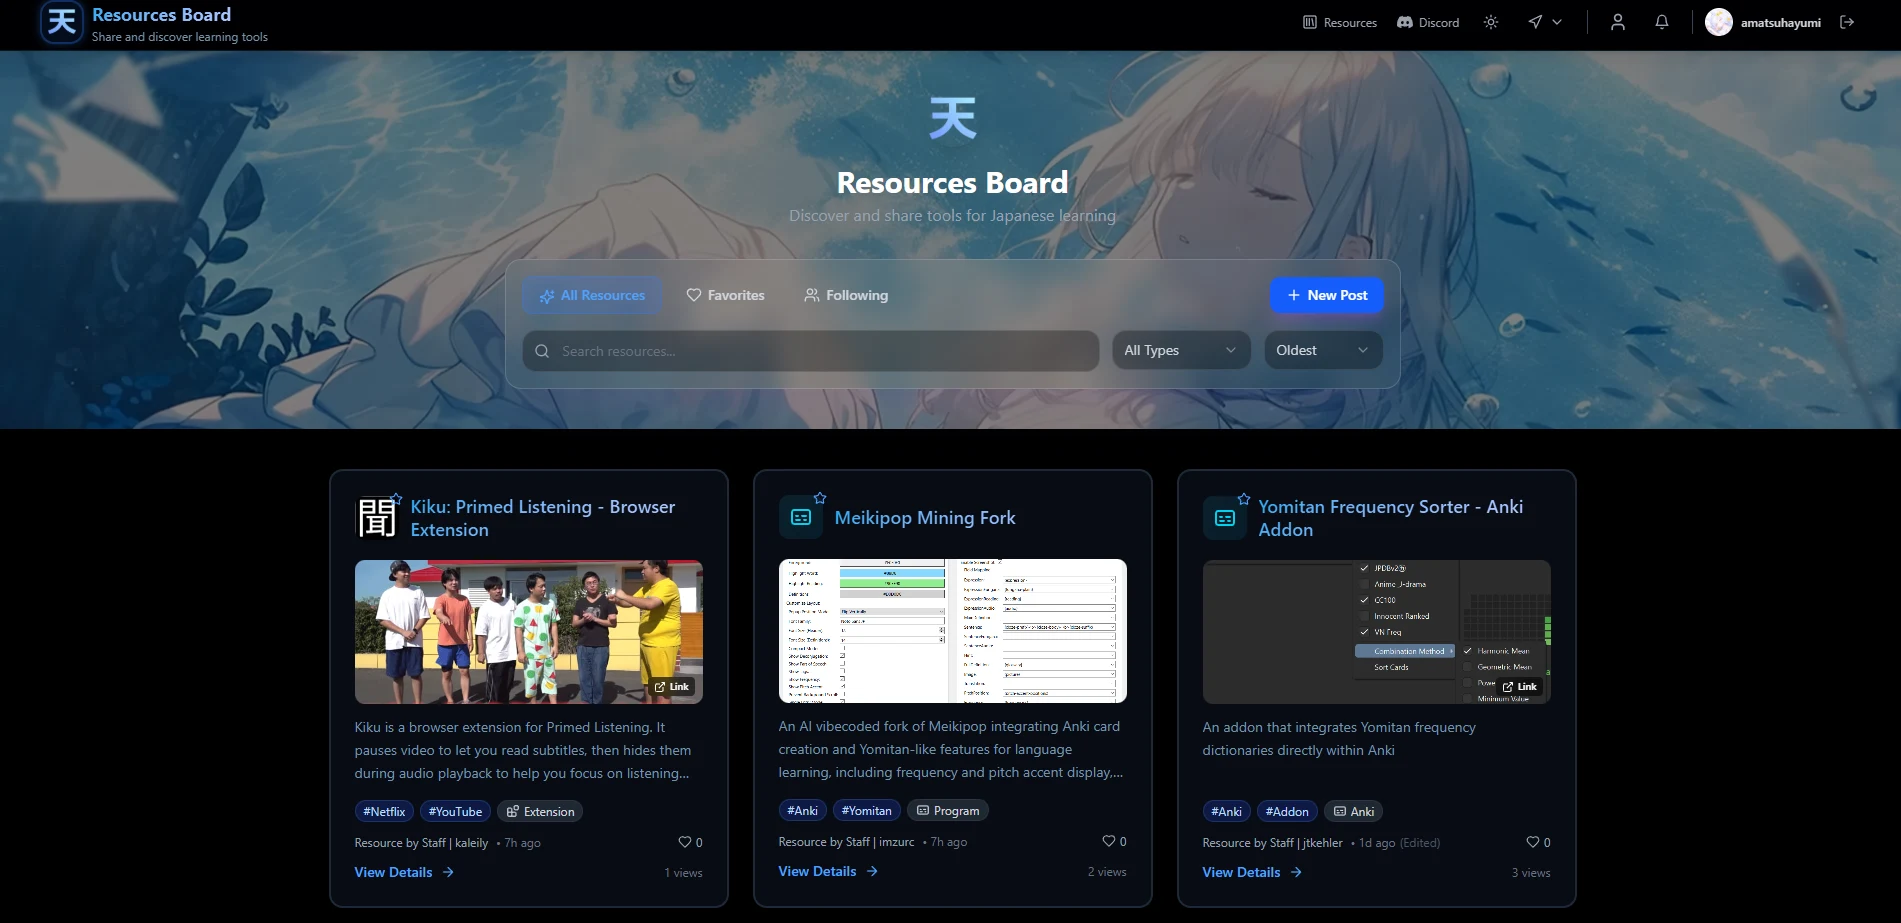Star the Yomitan Frequency Sorter resource

1244,498
